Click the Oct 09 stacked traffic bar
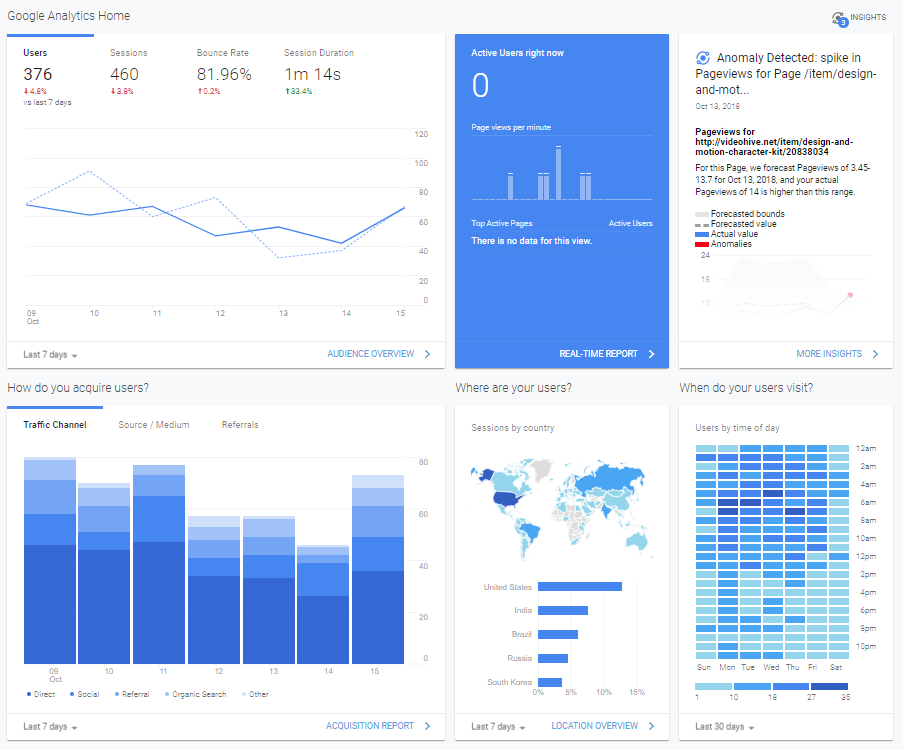 [50, 560]
